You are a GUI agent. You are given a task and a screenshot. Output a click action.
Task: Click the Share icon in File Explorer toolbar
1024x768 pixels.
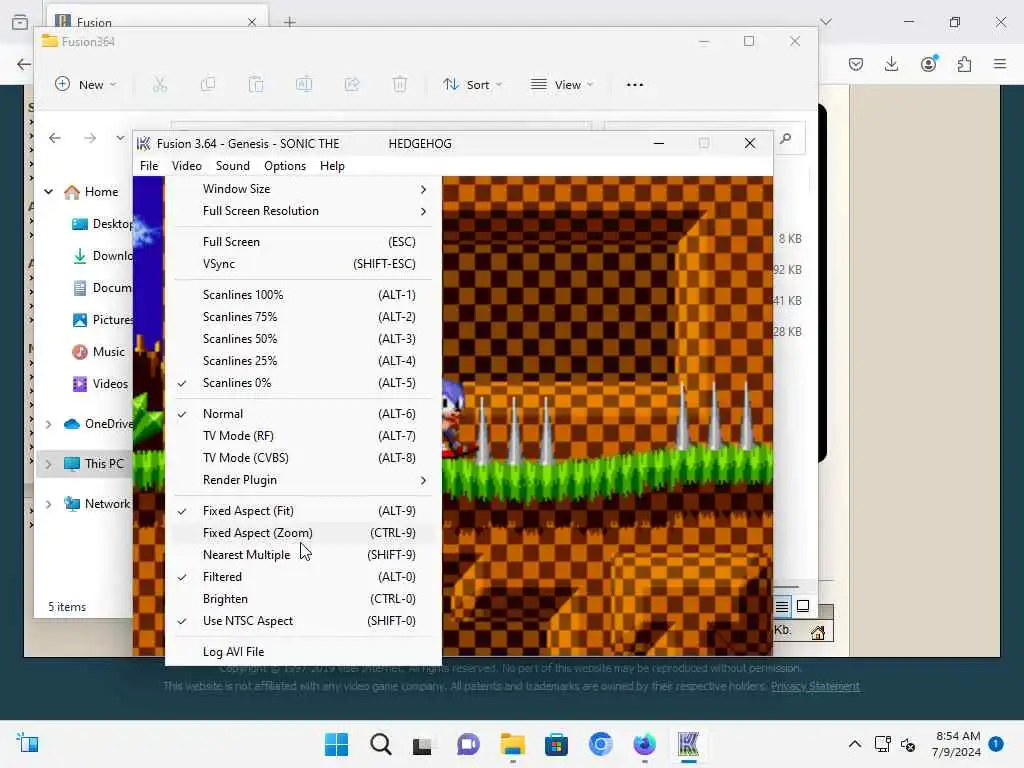tap(352, 84)
